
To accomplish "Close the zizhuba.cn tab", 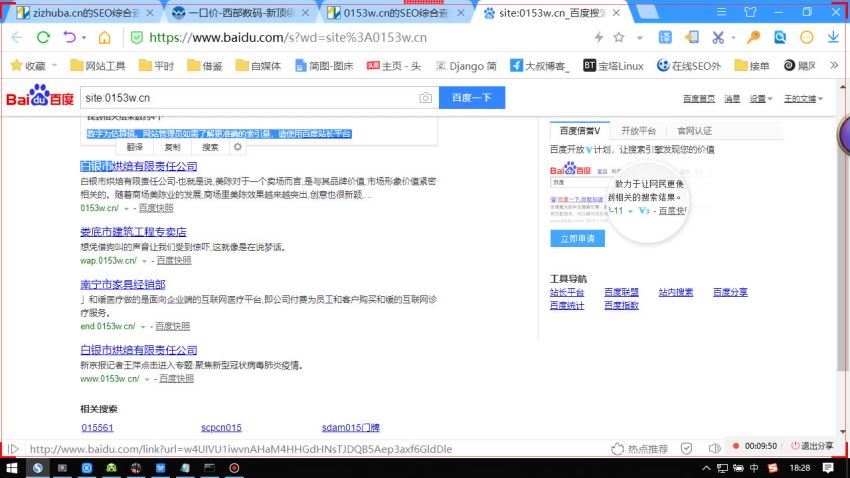I will [150, 12].
